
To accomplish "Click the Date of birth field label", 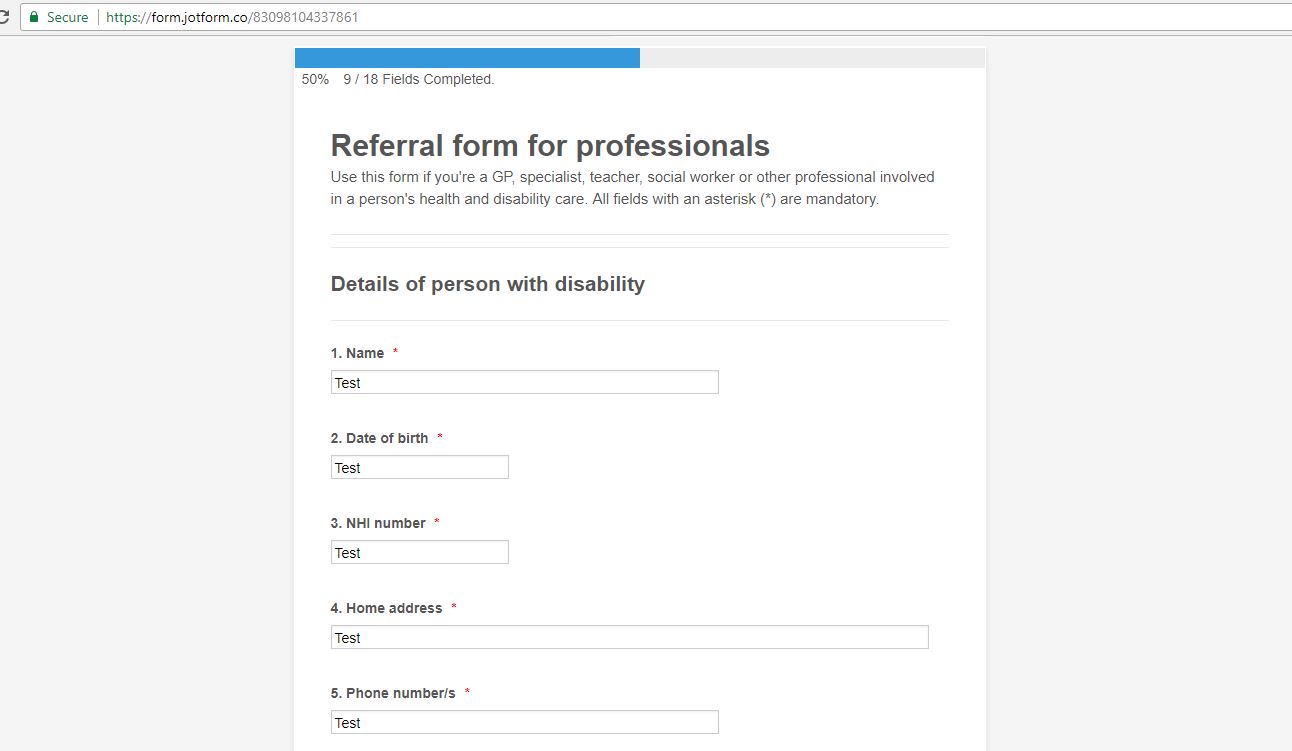I will [381, 438].
